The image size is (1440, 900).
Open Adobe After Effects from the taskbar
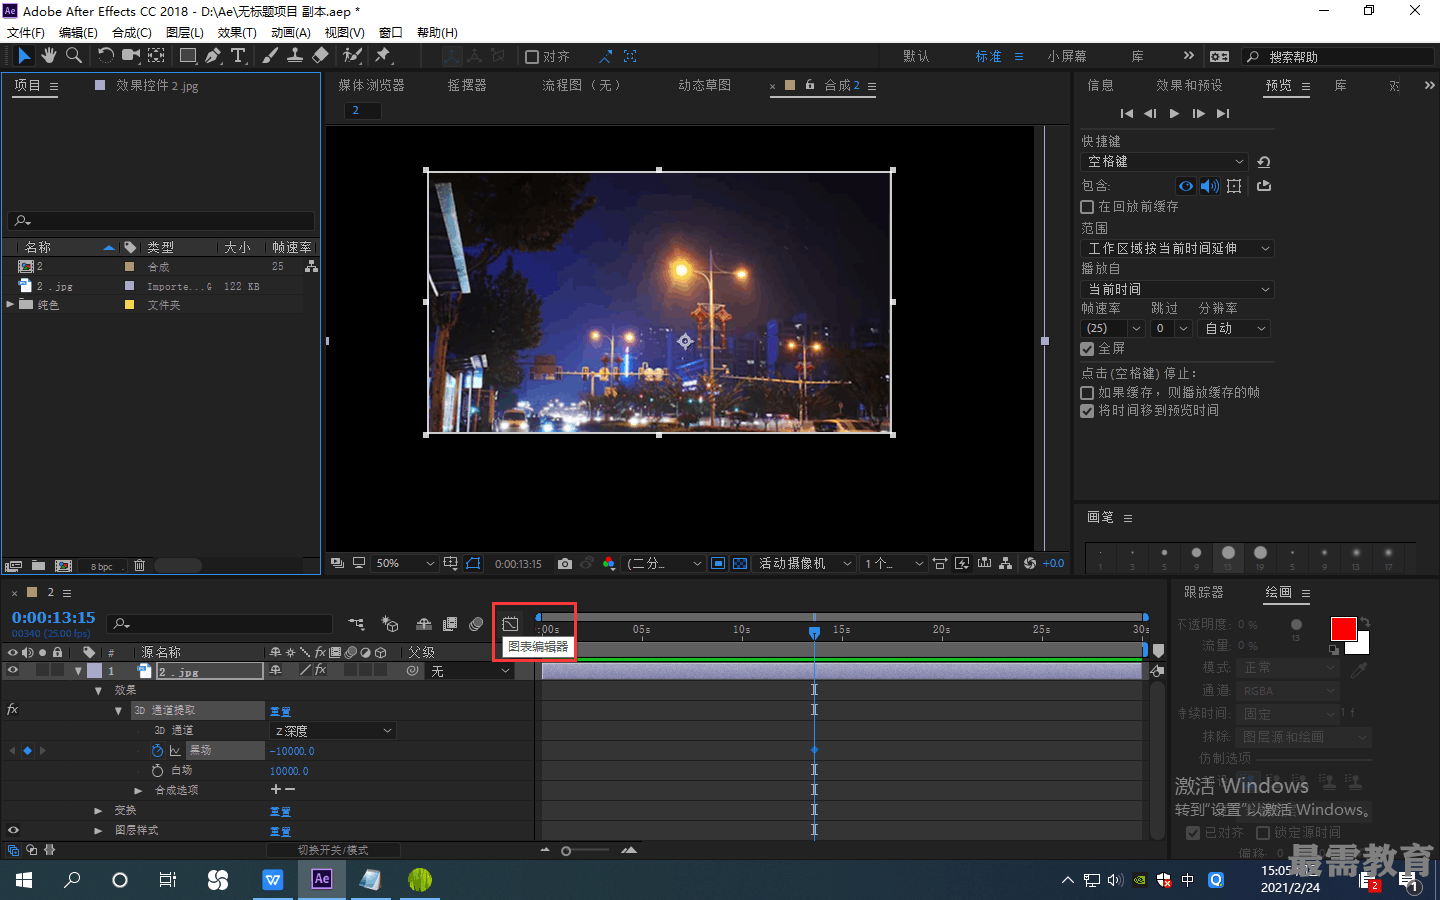(321, 880)
